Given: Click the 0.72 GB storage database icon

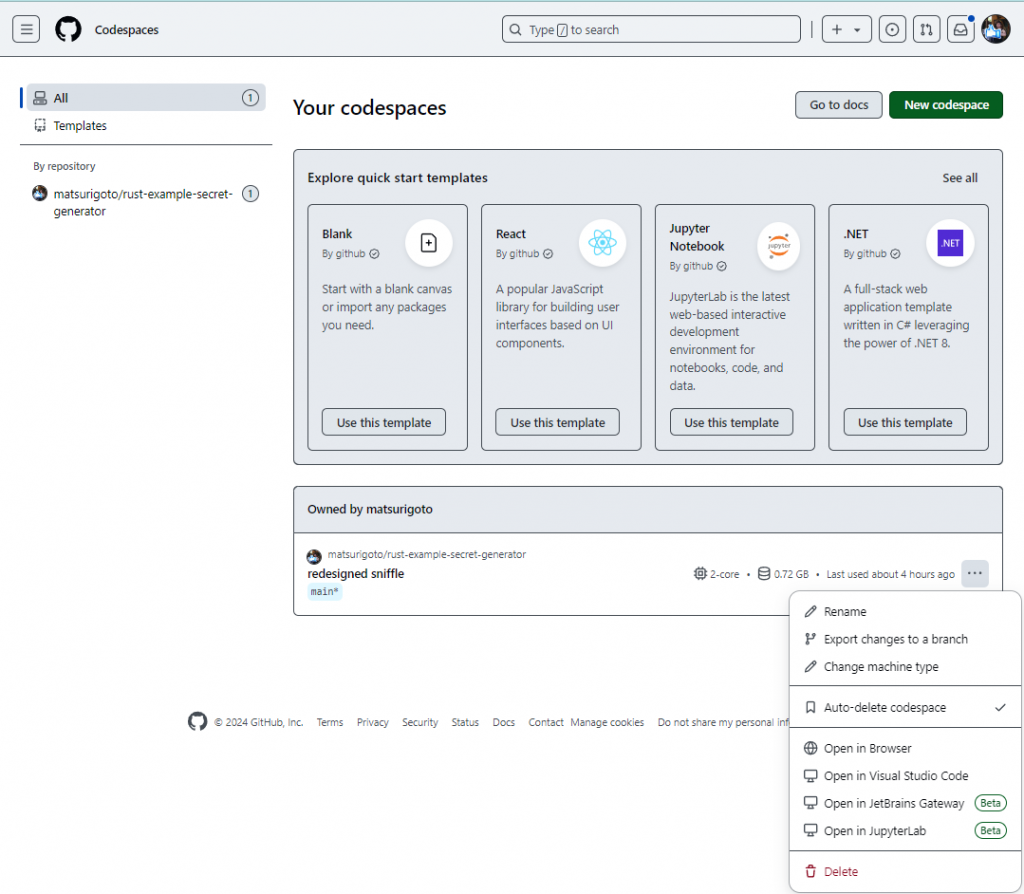Looking at the screenshot, I should 763,573.
